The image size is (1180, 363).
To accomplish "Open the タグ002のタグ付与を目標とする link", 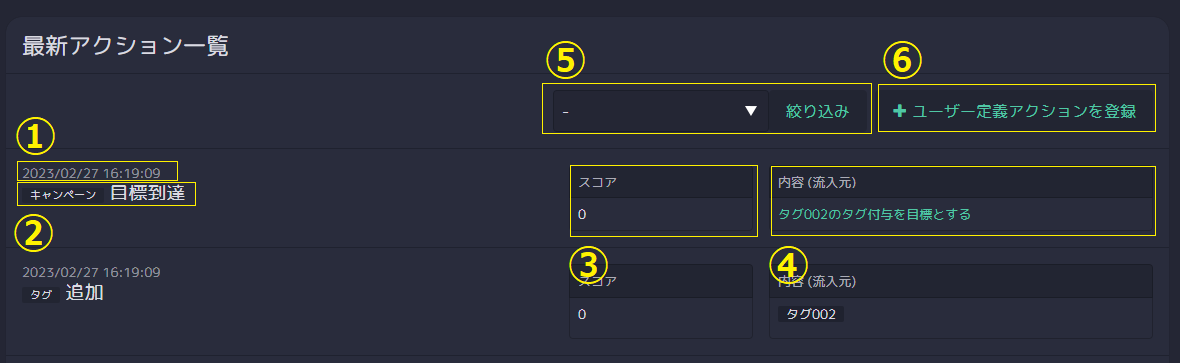I will click(x=874, y=214).
